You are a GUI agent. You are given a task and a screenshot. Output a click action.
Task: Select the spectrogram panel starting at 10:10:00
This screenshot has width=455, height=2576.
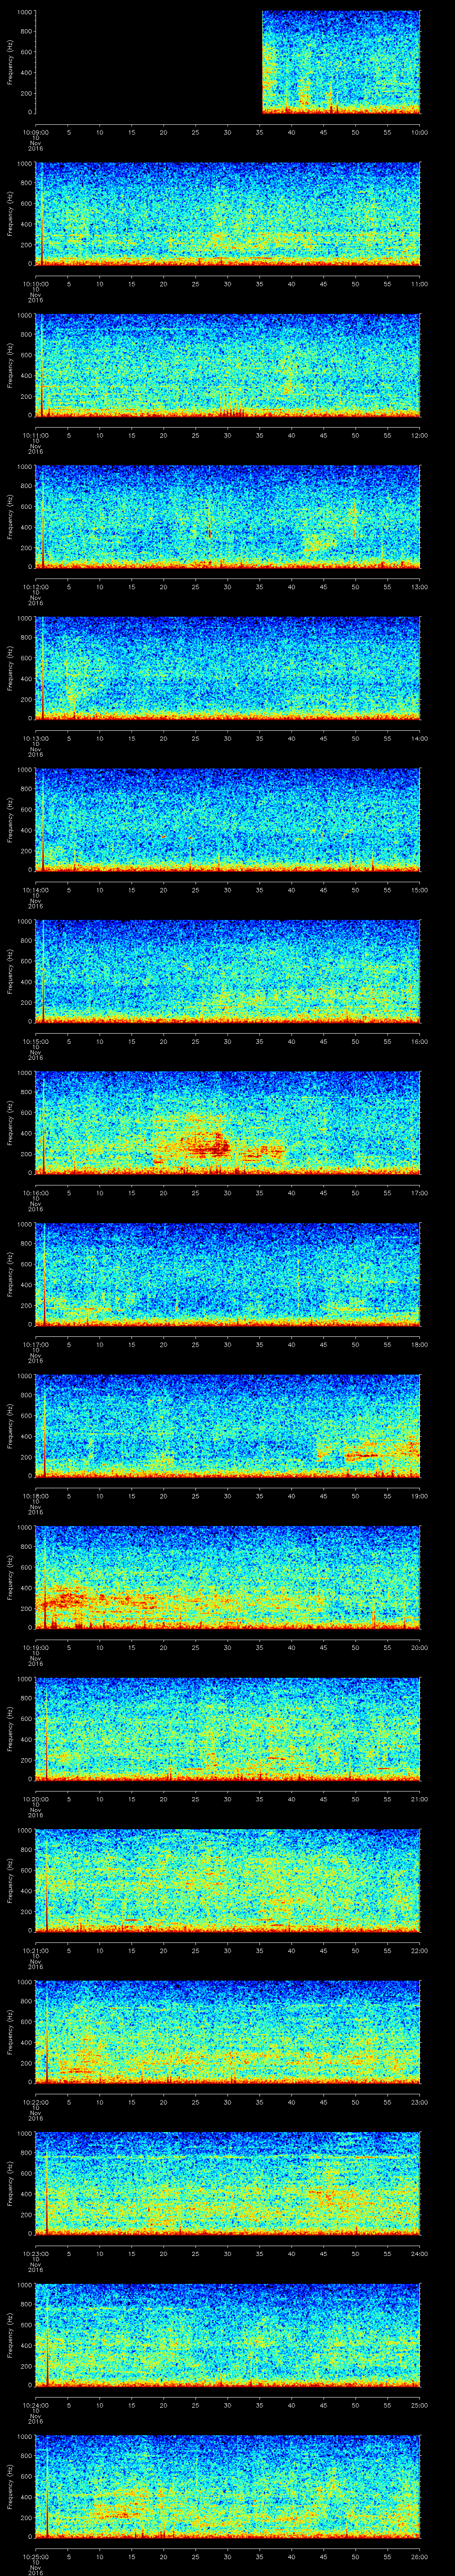pyautogui.click(x=228, y=214)
